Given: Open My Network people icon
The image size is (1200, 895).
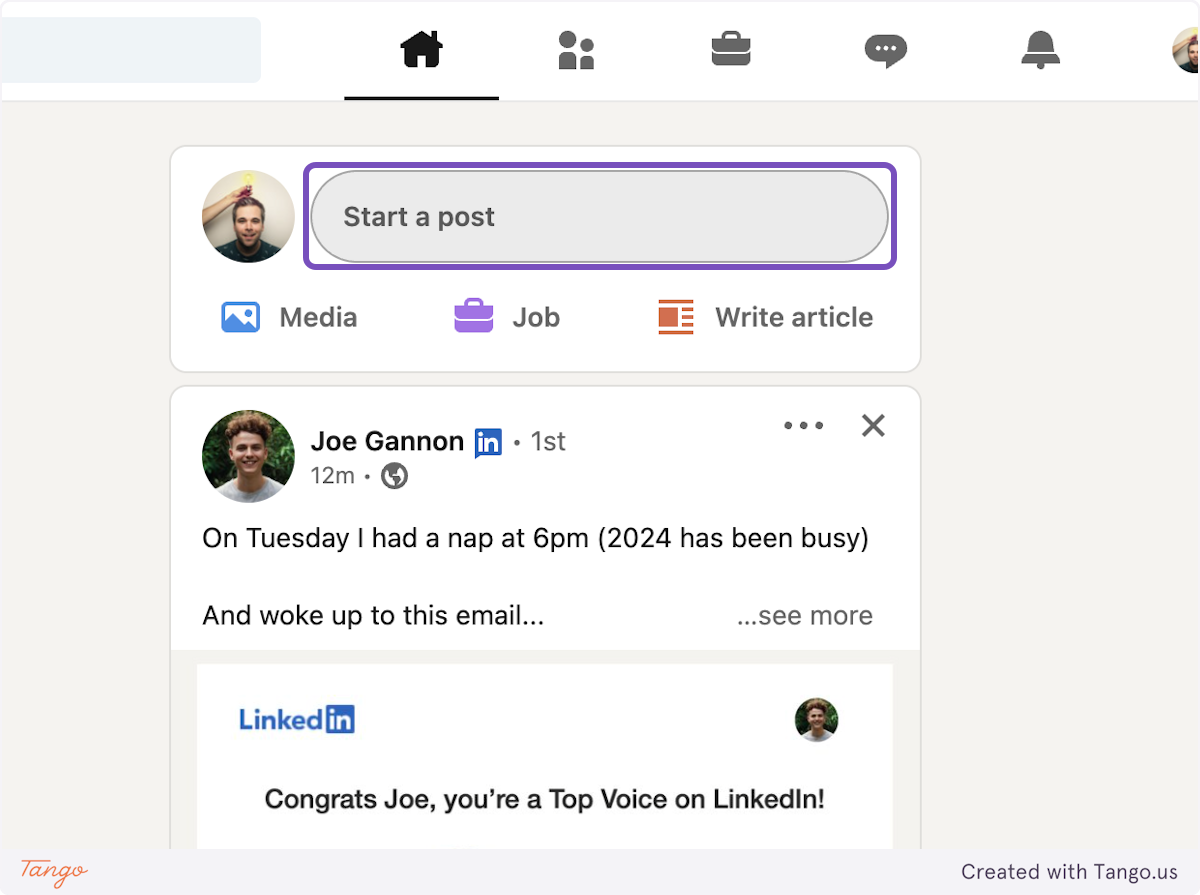Looking at the screenshot, I should (x=576, y=50).
